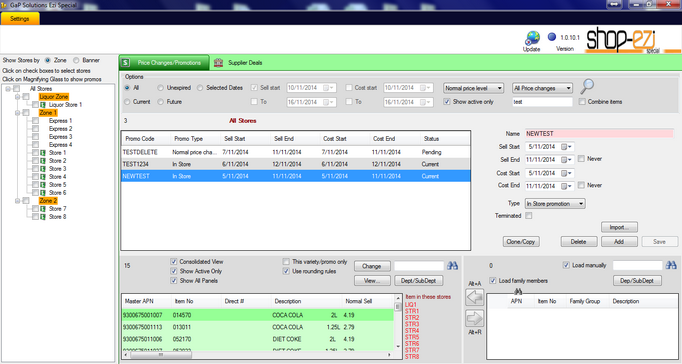Click the search text field containing test
682x364 pixels.
coord(542,102)
